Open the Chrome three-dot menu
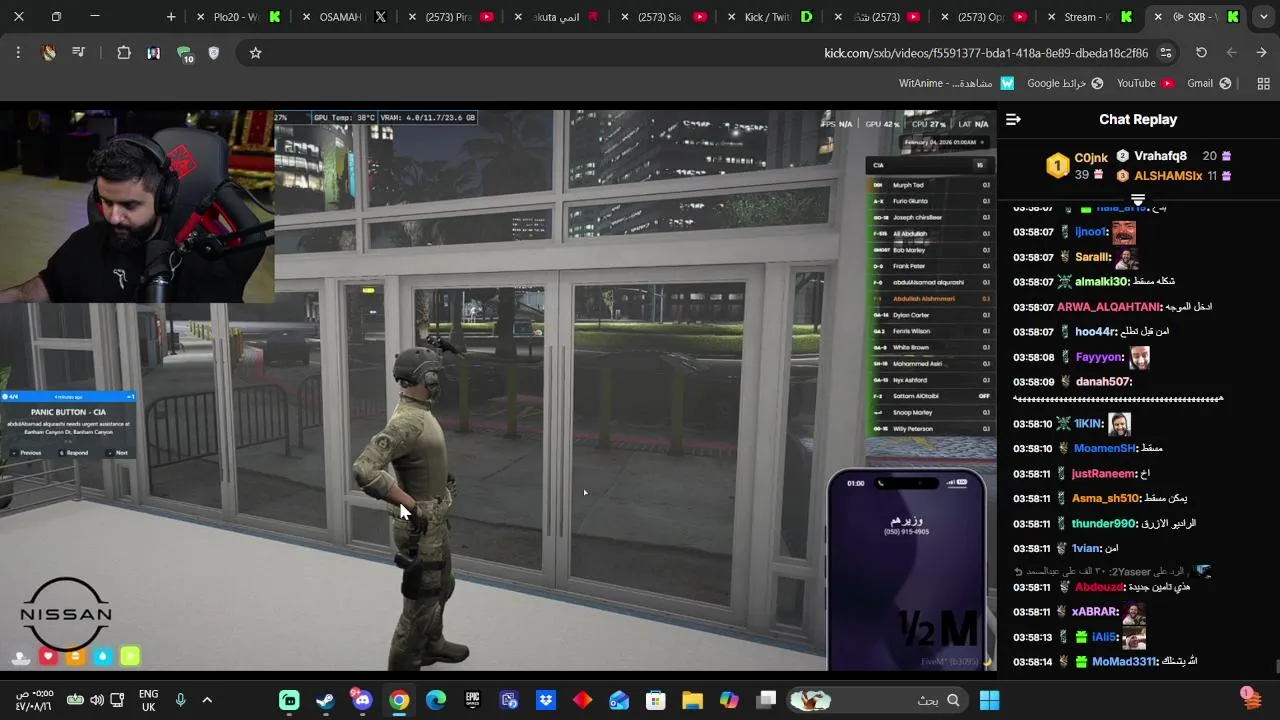This screenshot has height=720, width=1280. 18,53
